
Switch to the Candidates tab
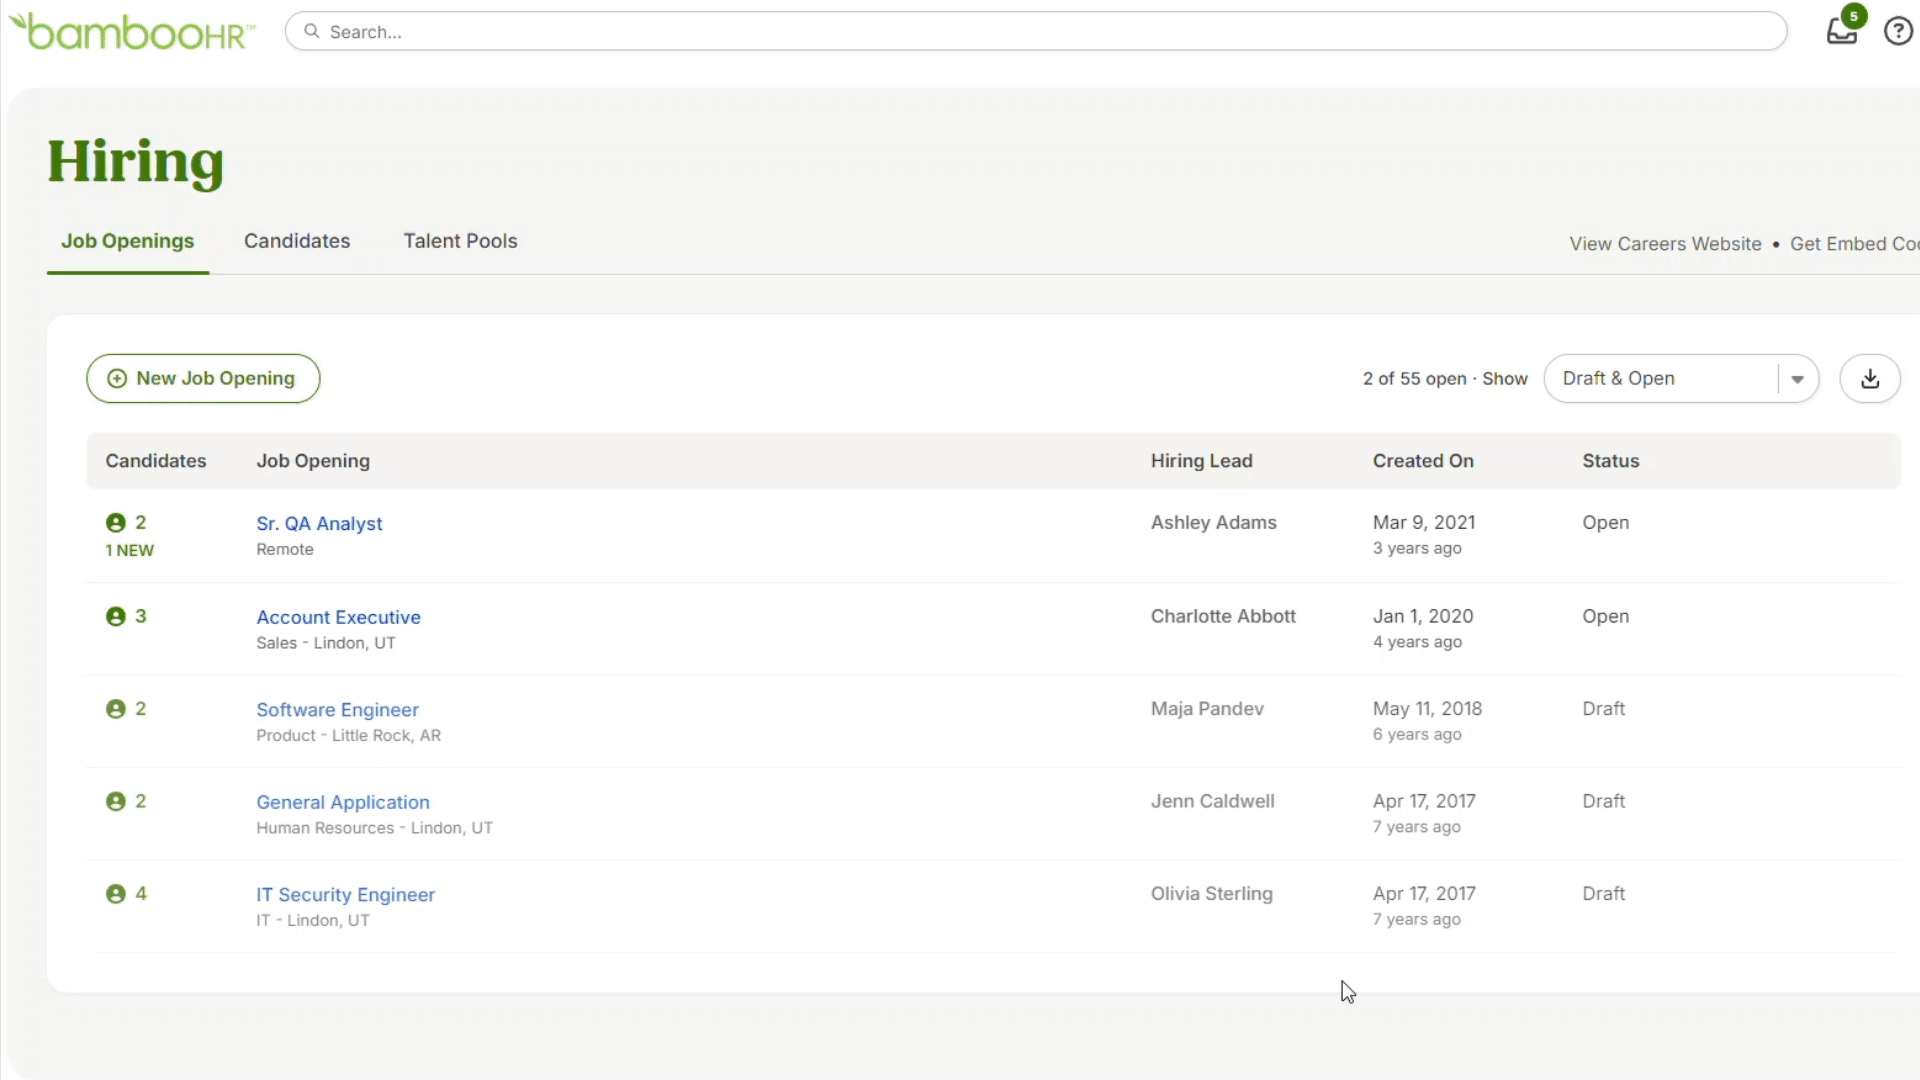pos(297,241)
